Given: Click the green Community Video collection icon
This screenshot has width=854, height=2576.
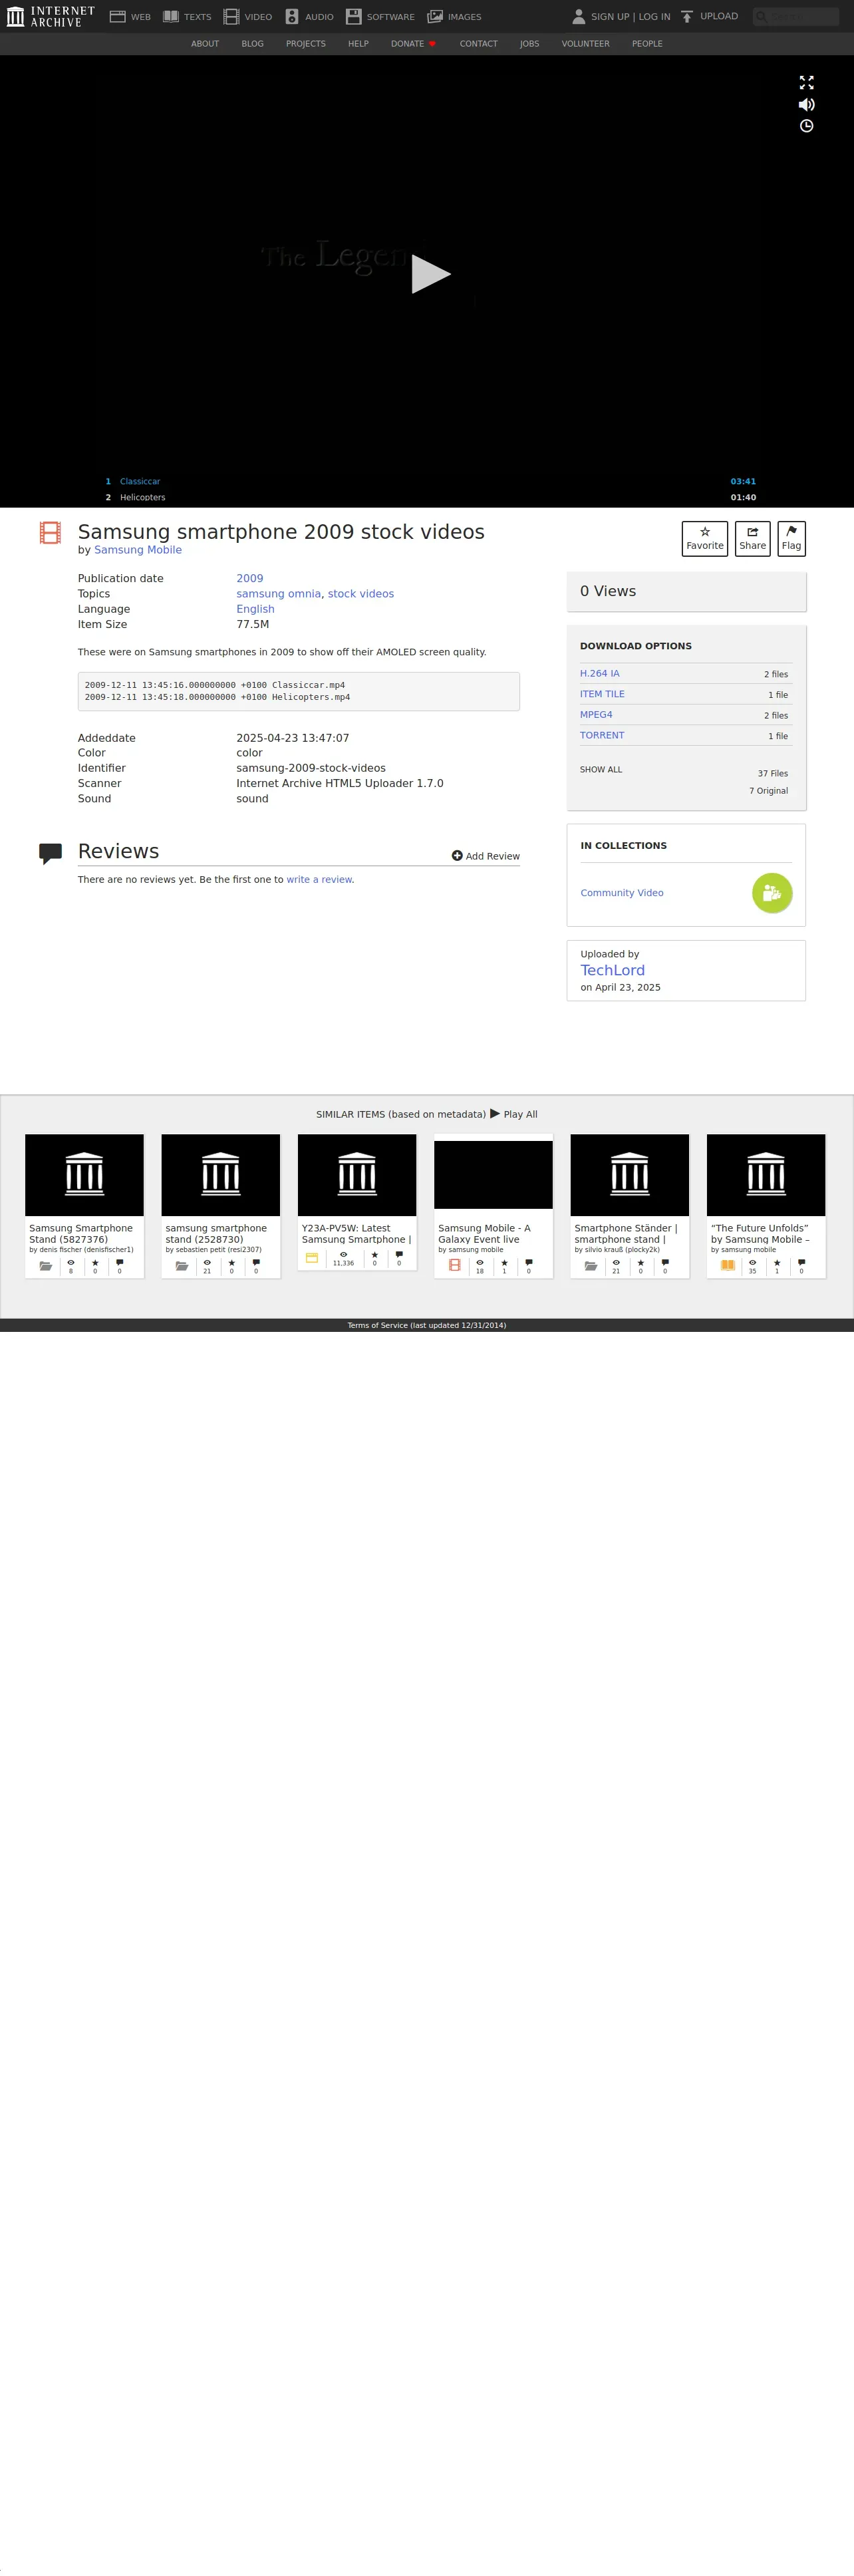Looking at the screenshot, I should (x=772, y=893).
